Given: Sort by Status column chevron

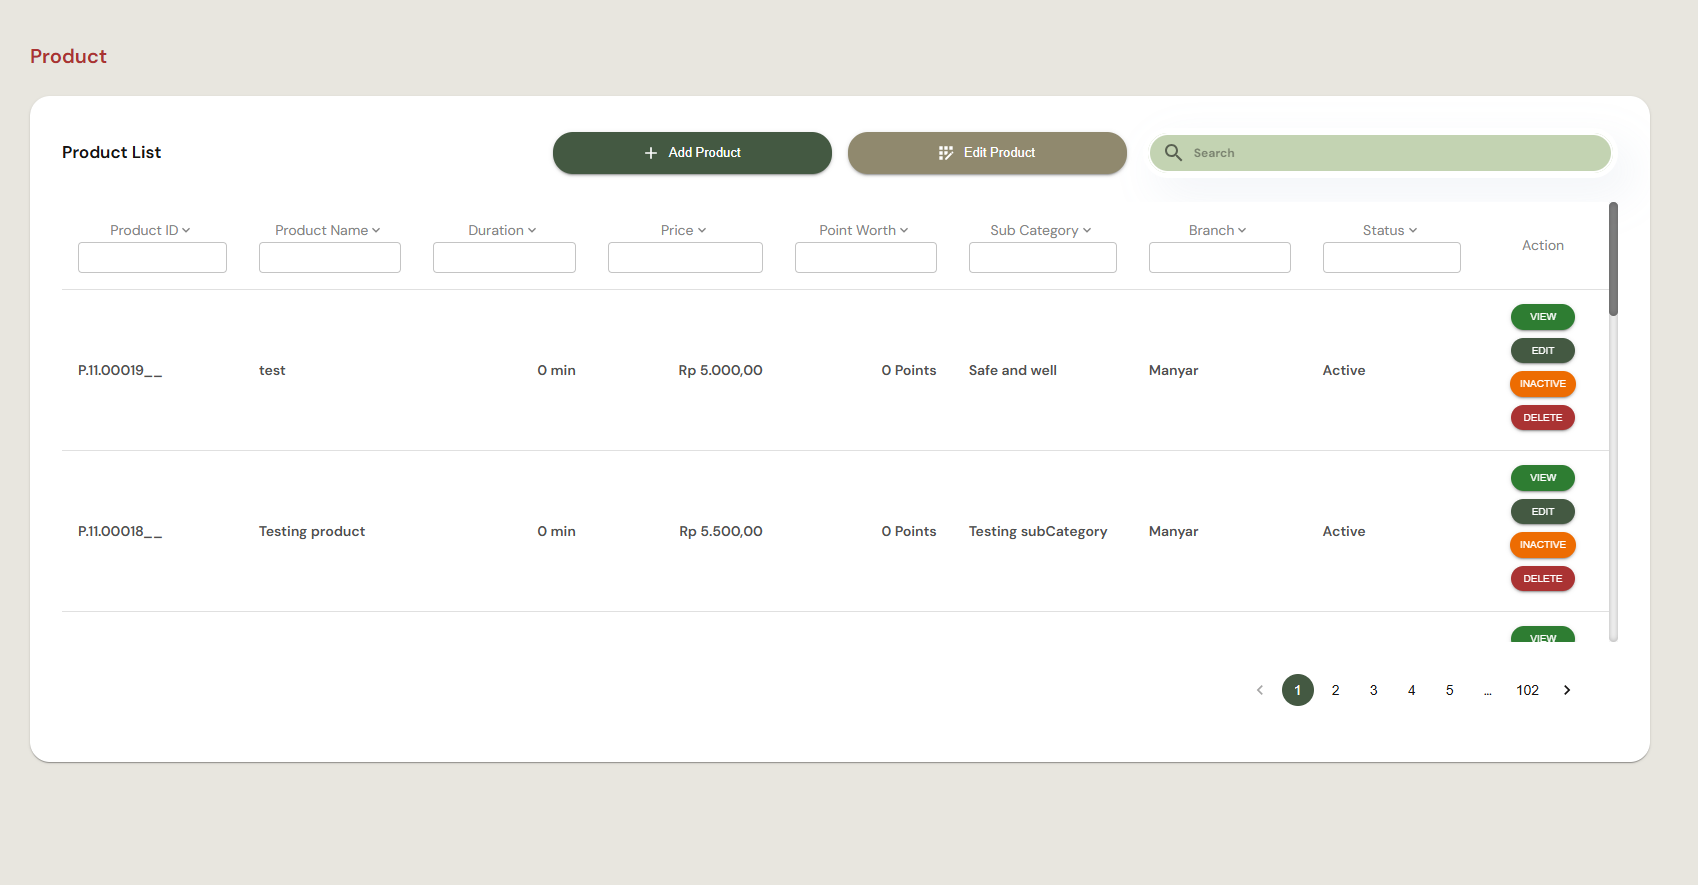Looking at the screenshot, I should pyautogui.click(x=1413, y=230).
